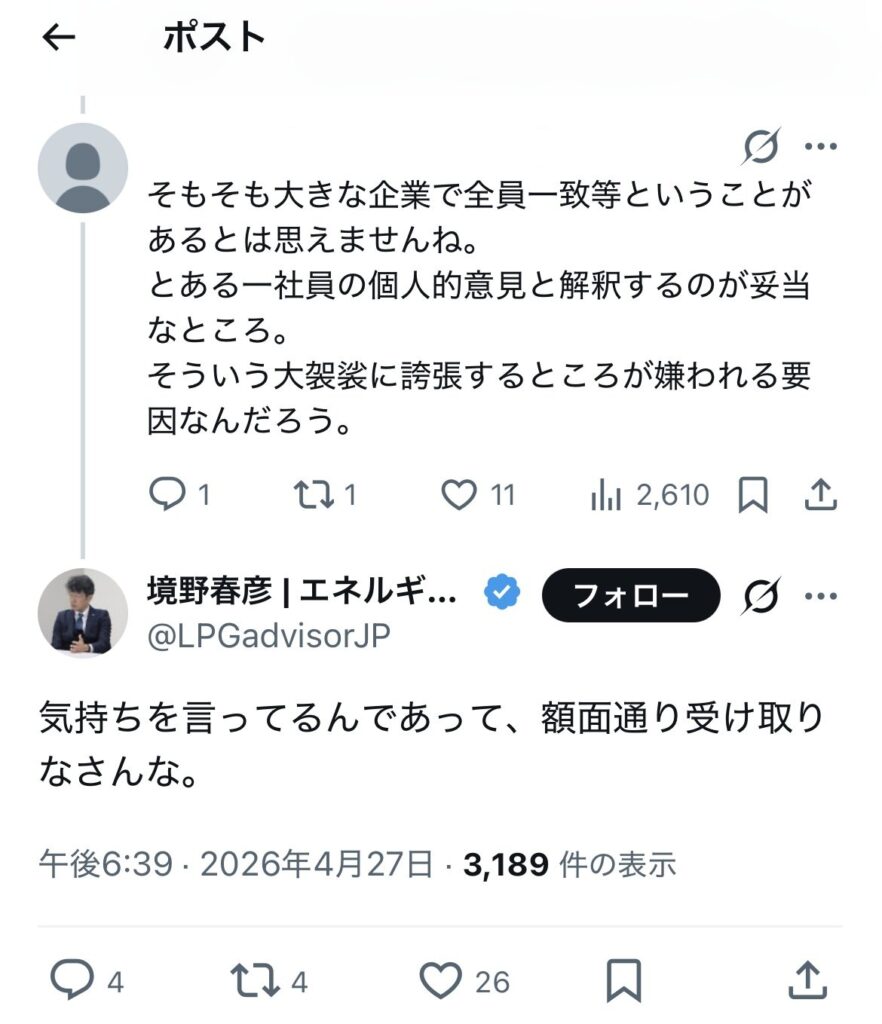
Task: Bookmark the parent post
Action: point(752,494)
